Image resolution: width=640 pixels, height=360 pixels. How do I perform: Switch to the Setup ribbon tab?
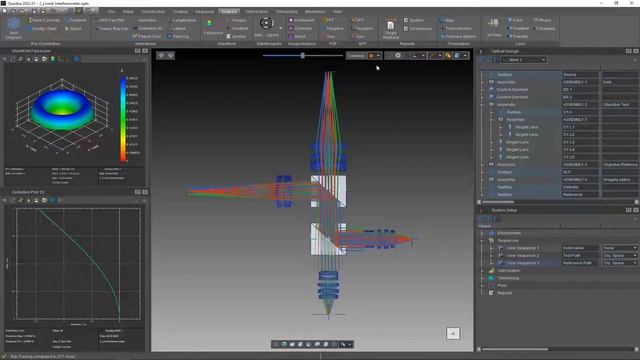tap(128, 11)
